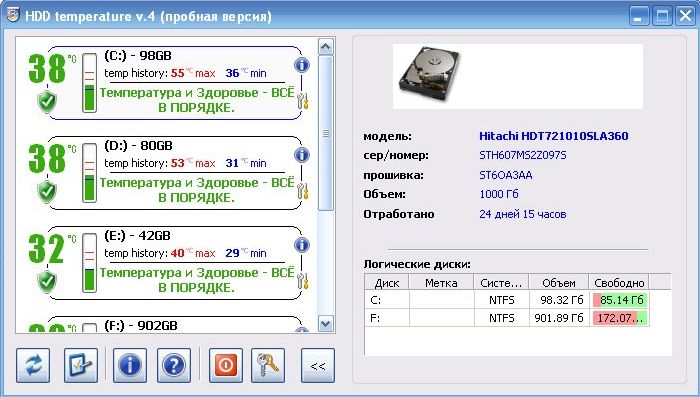Click the 901.89 Гб volume cell
The width and height of the screenshot is (700, 397).
pyautogui.click(x=558, y=318)
